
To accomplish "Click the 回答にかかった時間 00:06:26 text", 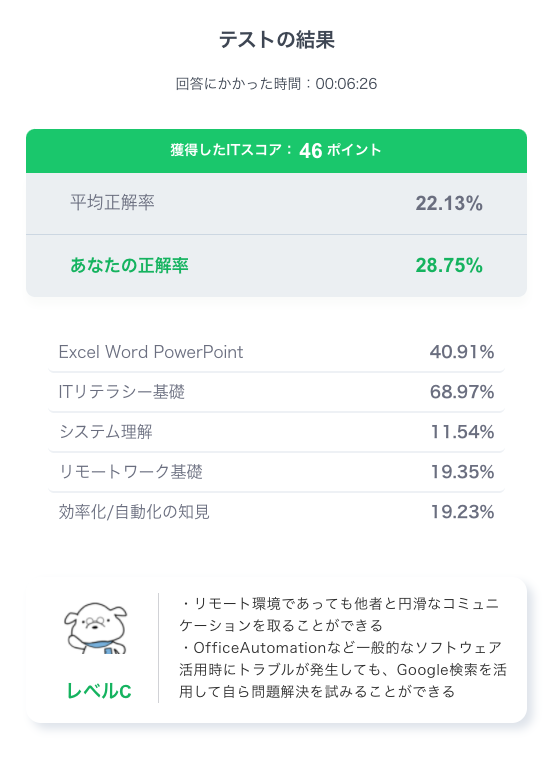I will tap(276, 84).
